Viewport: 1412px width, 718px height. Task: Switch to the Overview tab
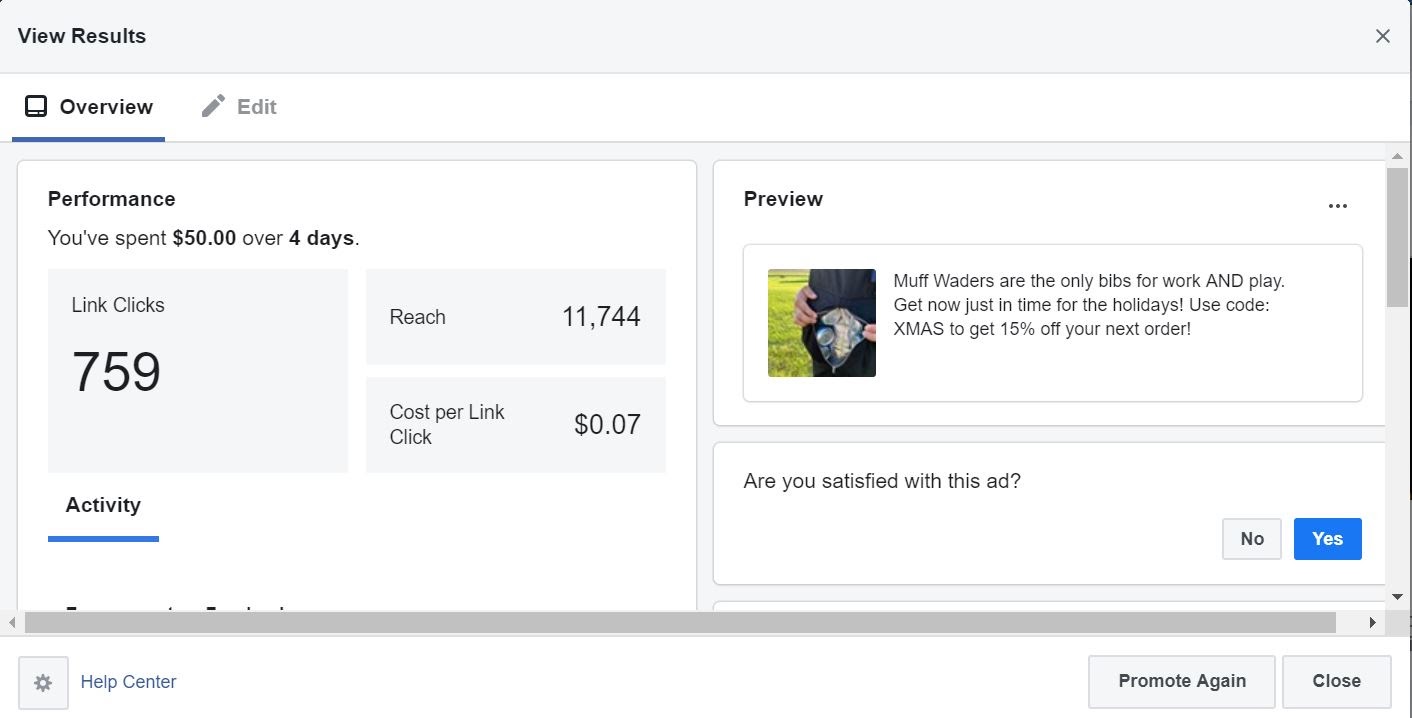point(89,107)
